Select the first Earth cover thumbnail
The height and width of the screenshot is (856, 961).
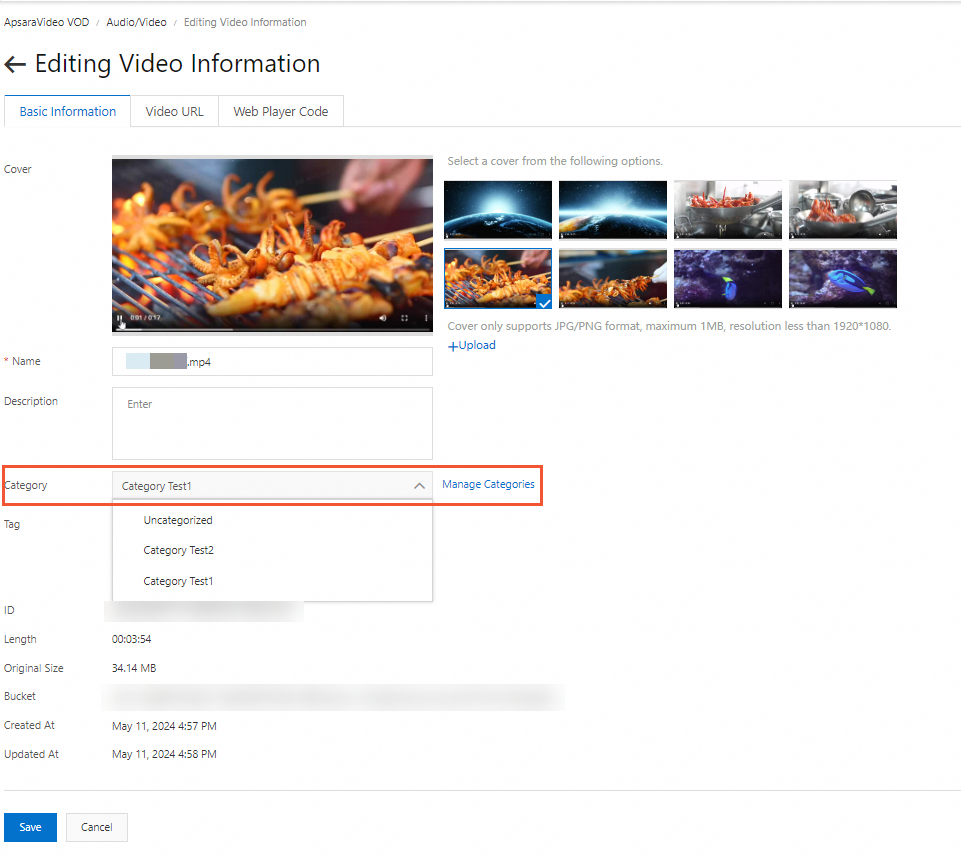498,210
